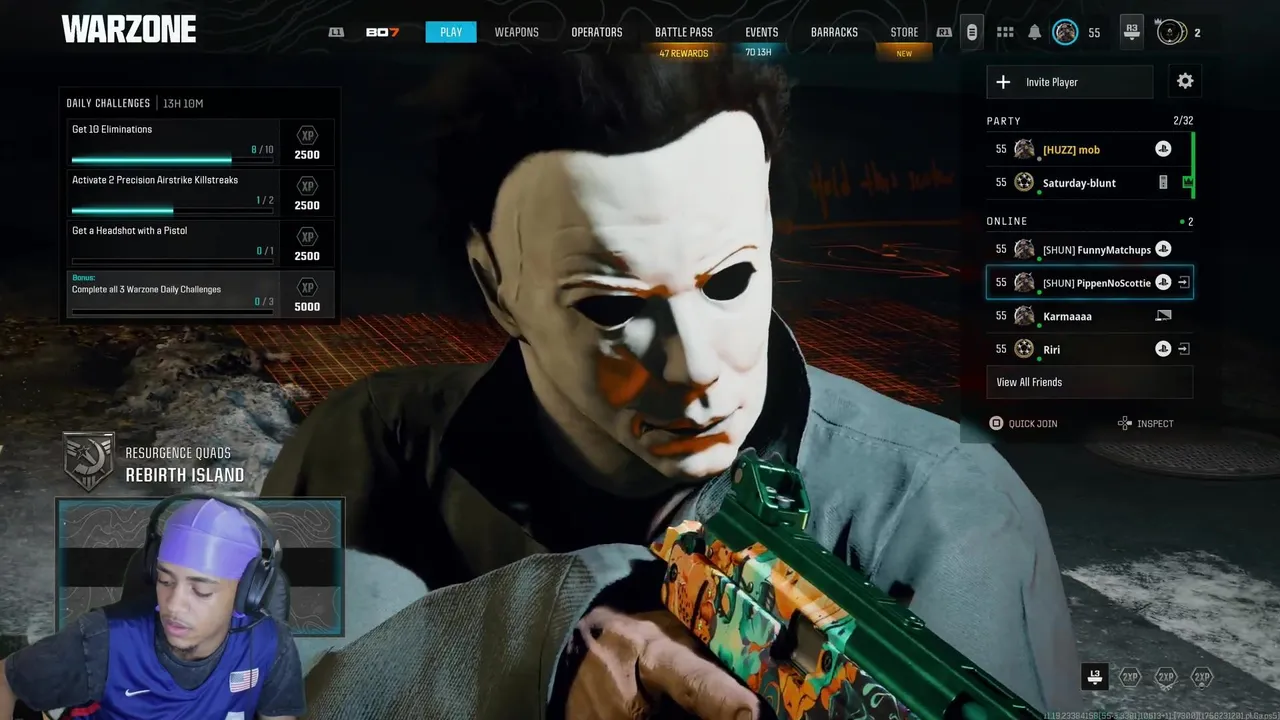Screen dimensions: 1280x720
Task: Click the 2XP battle pass token icon
Action: [1202, 677]
